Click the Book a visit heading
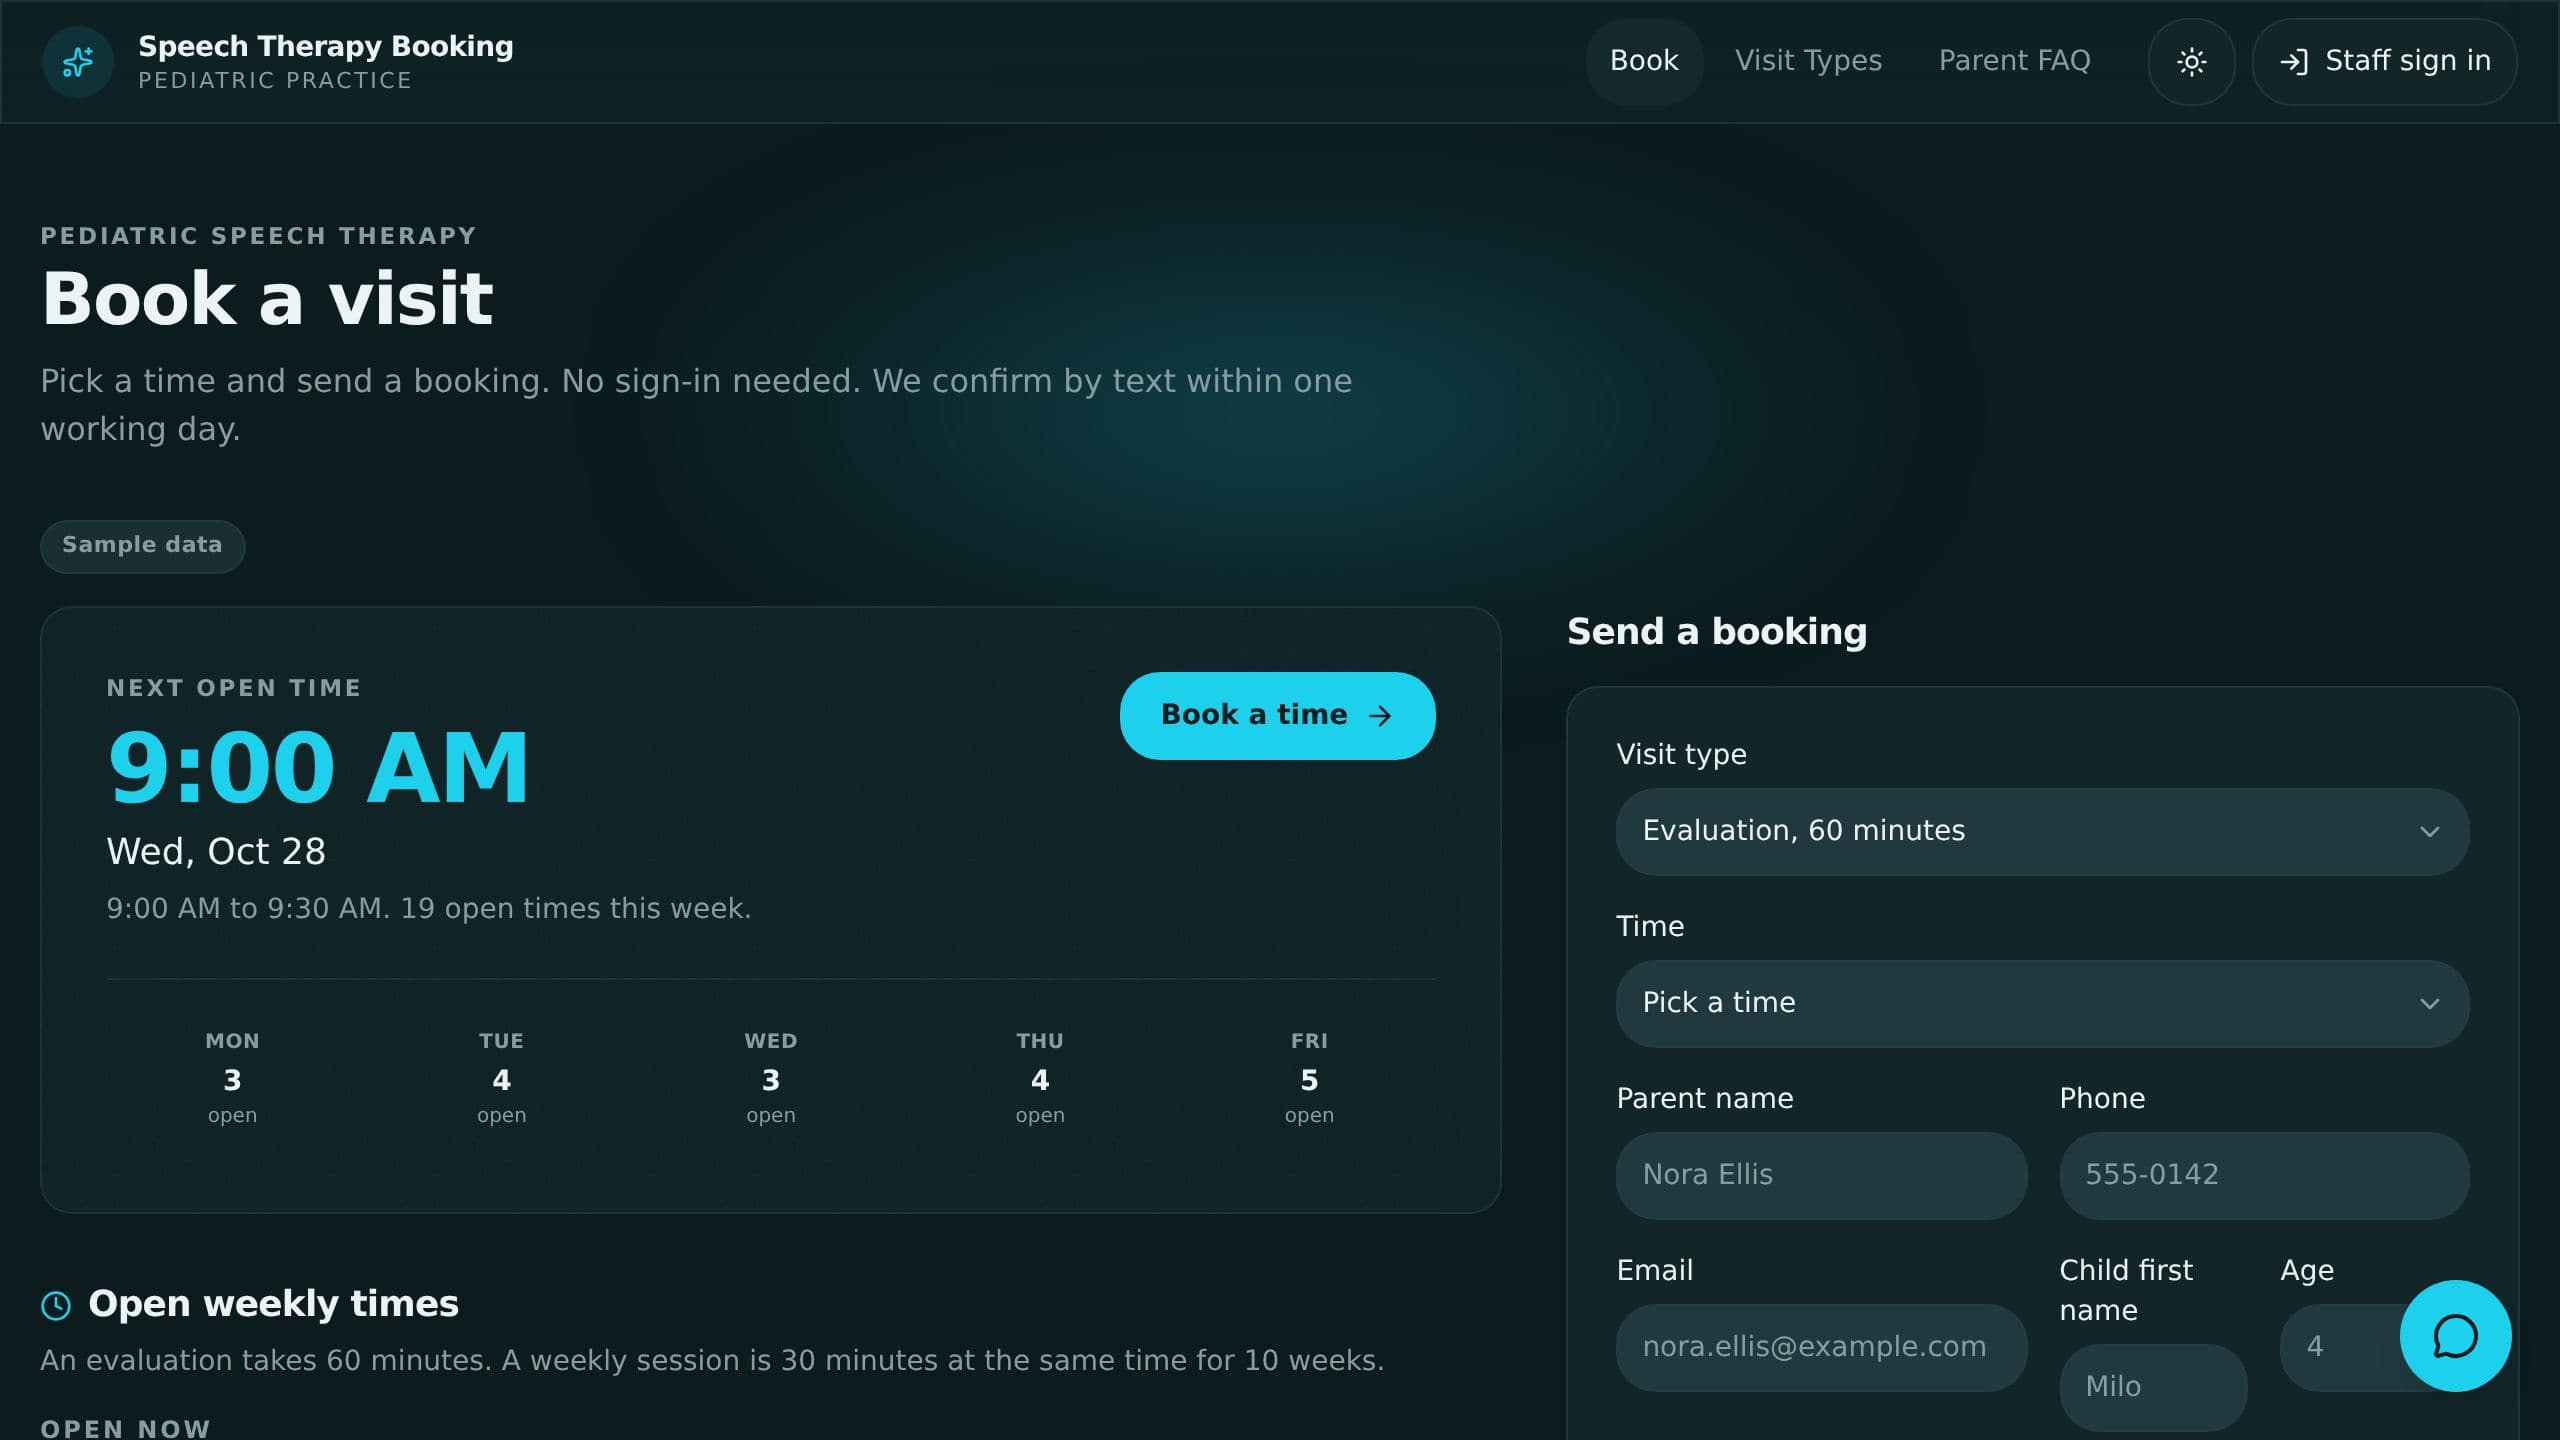The height and width of the screenshot is (1440, 2560). pyautogui.click(x=267, y=298)
